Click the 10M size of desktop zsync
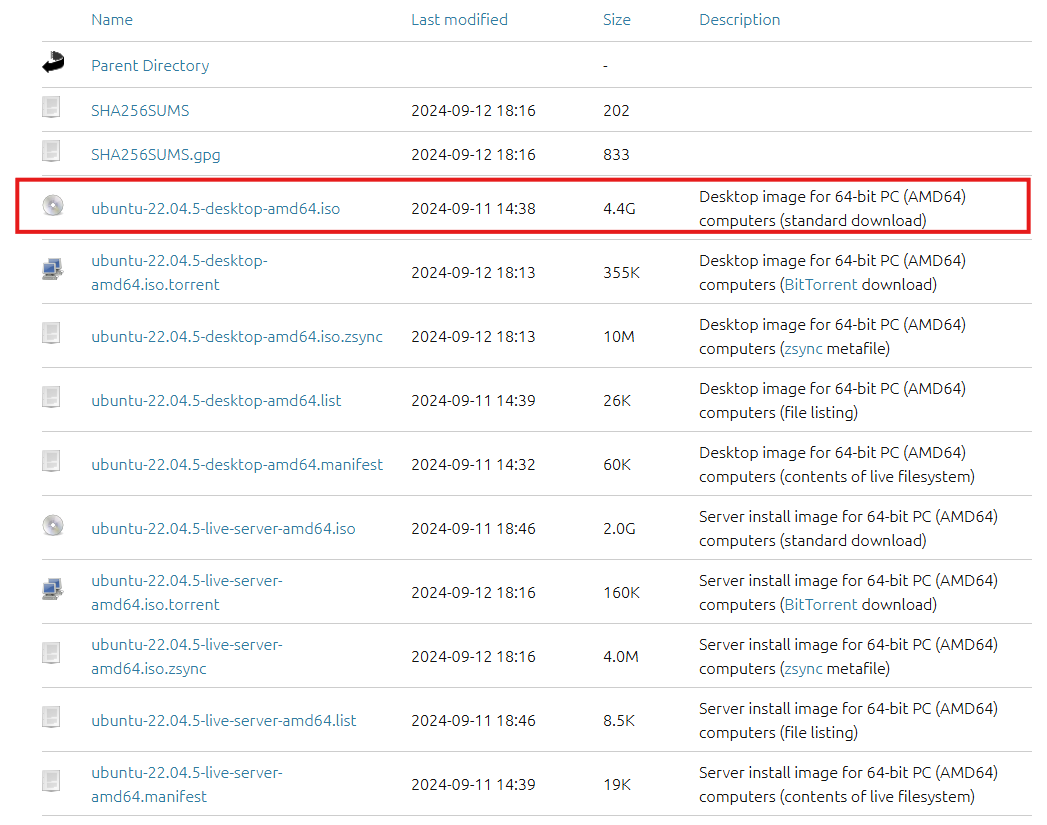The height and width of the screenshot is (825, 1047). [x=619, y=336]
